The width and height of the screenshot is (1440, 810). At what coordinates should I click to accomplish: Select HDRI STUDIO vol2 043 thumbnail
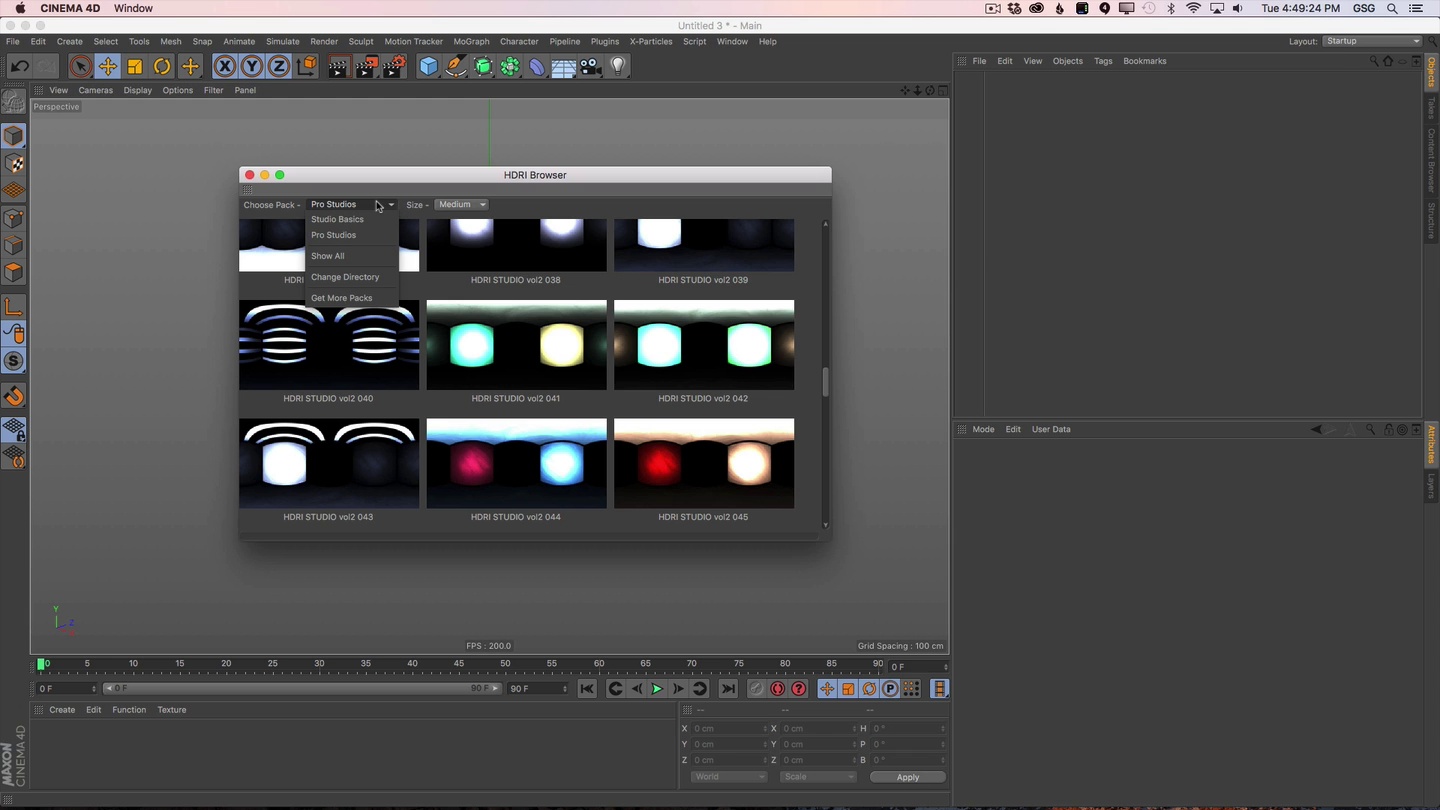pos(329,463)
